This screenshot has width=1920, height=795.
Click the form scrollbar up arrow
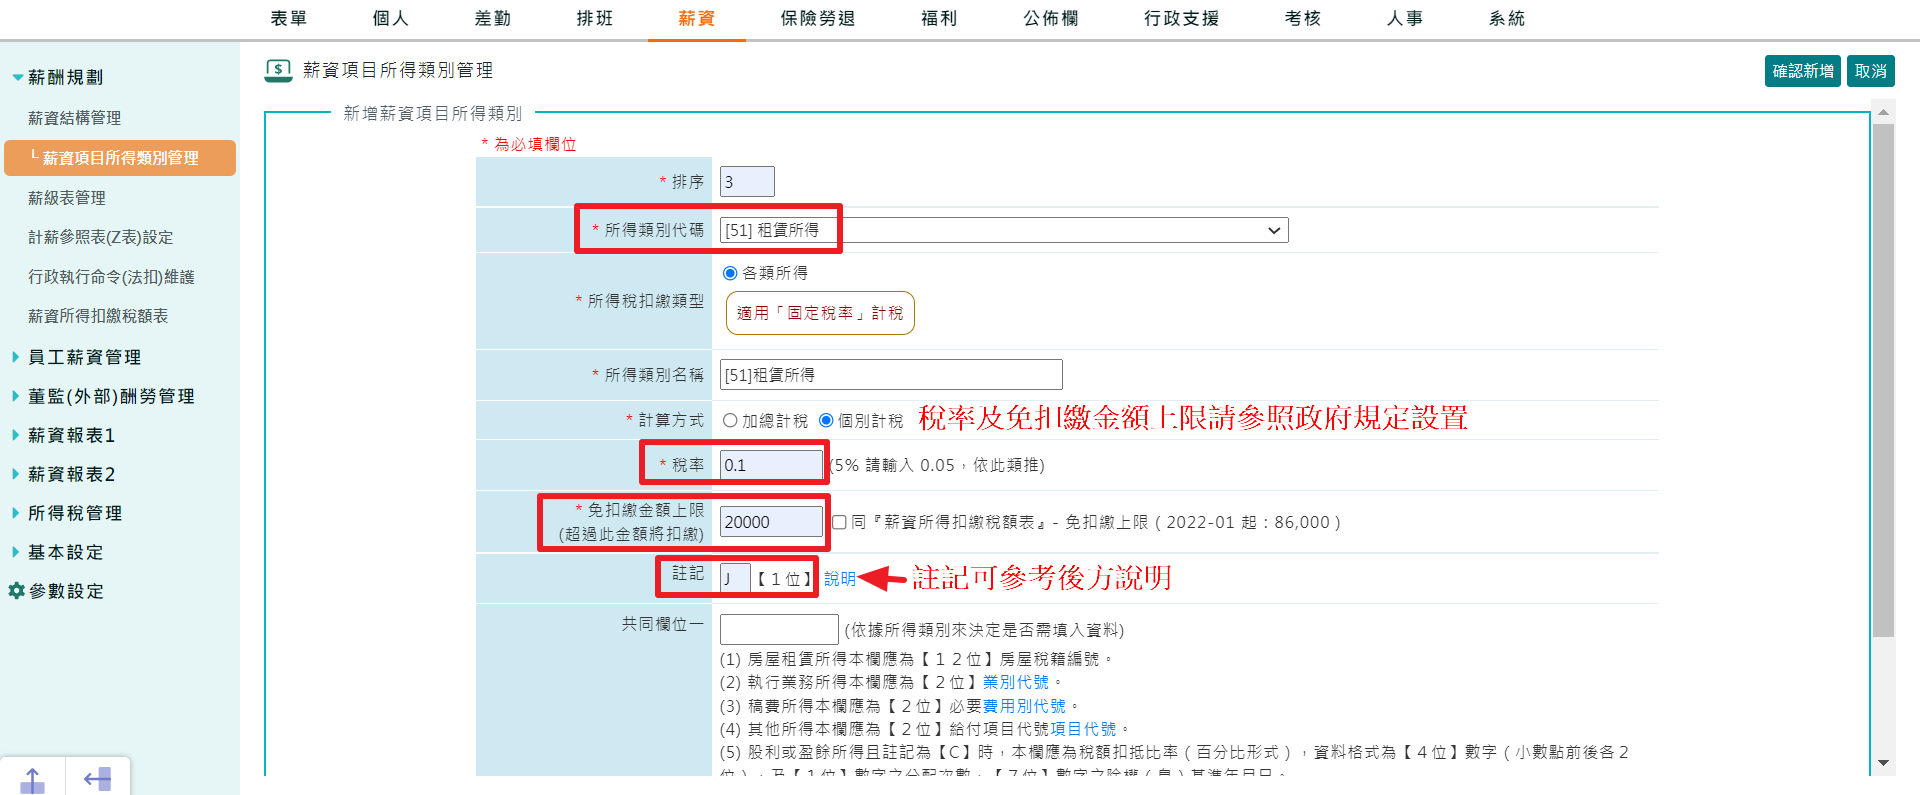[x=1883, y=113]
